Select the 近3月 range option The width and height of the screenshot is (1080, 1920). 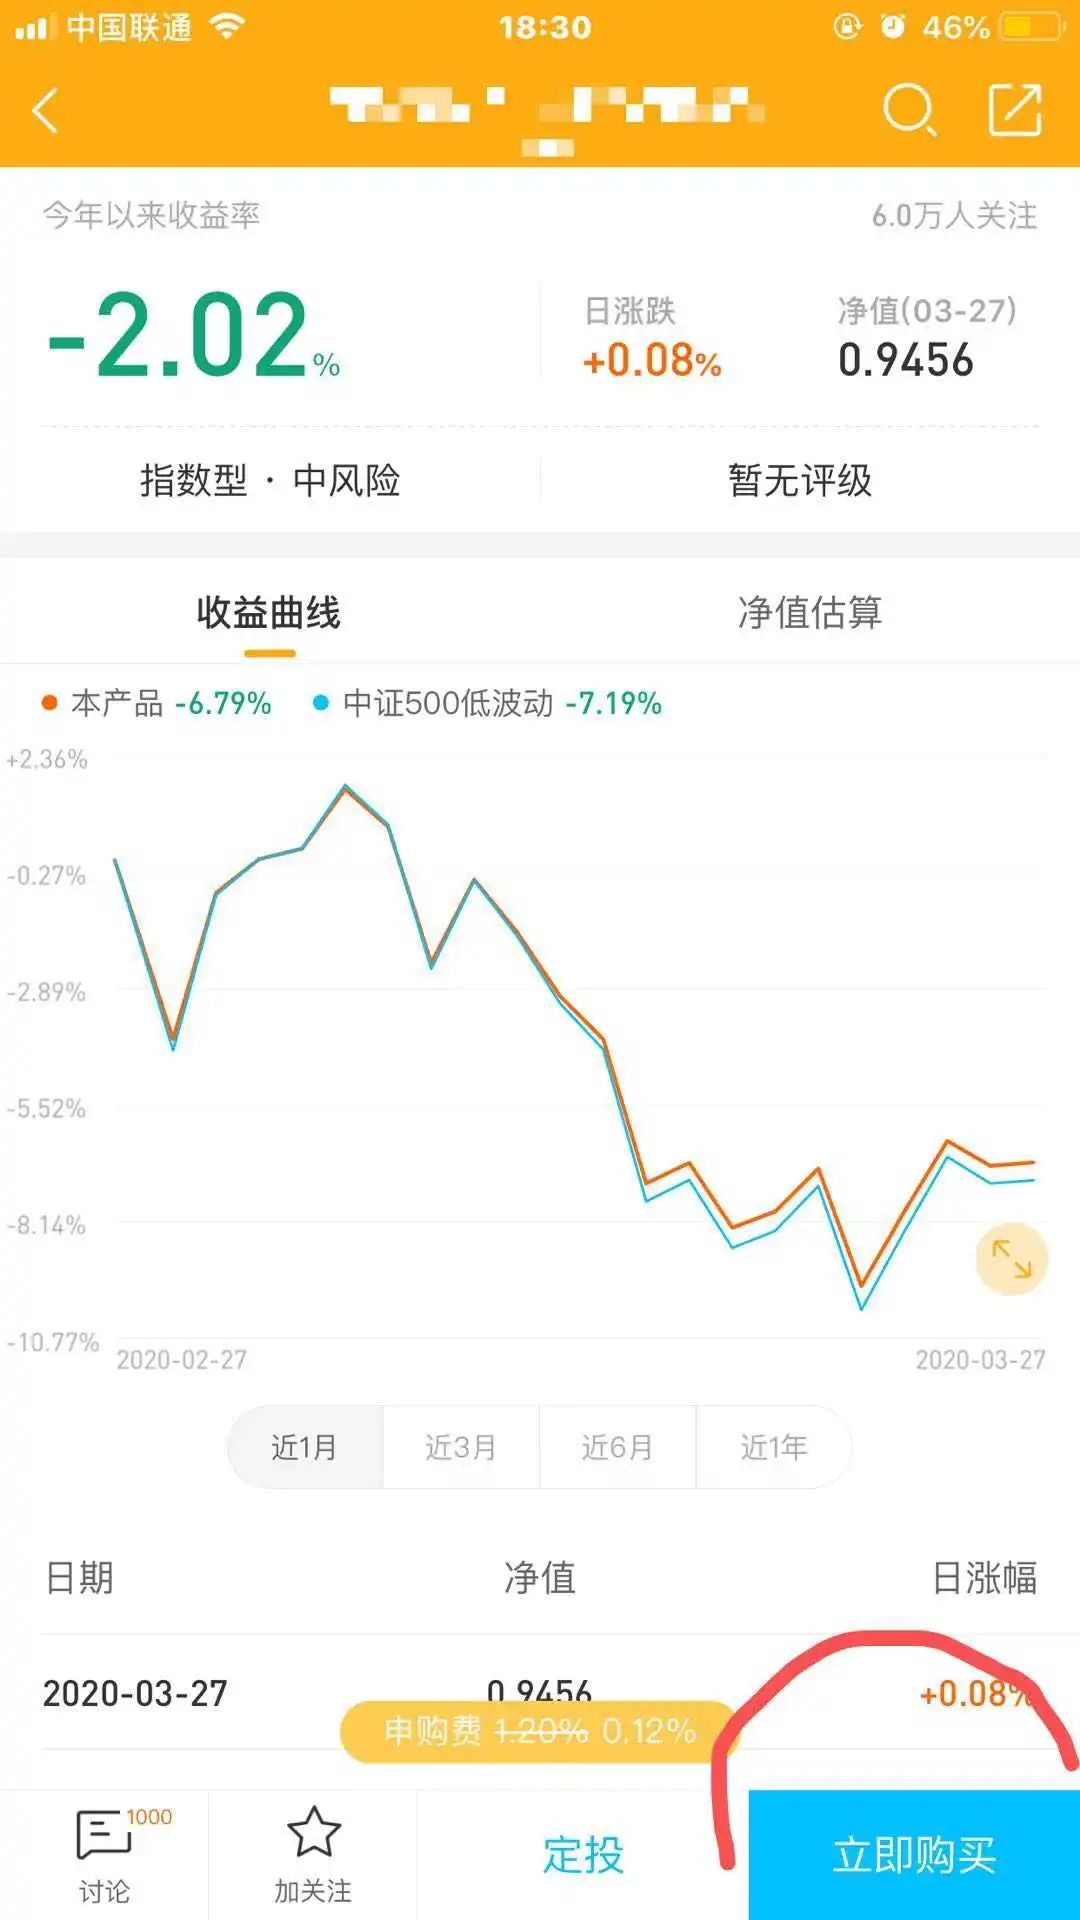tap(461, 1447)
